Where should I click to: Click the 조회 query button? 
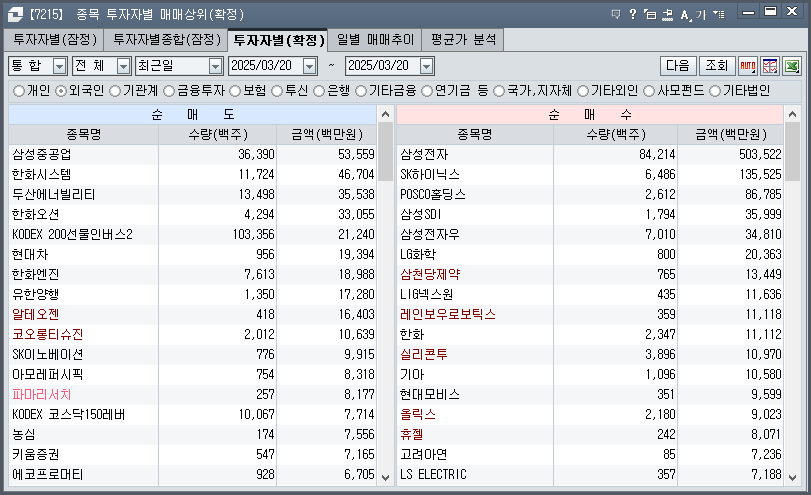coord(717,66)
